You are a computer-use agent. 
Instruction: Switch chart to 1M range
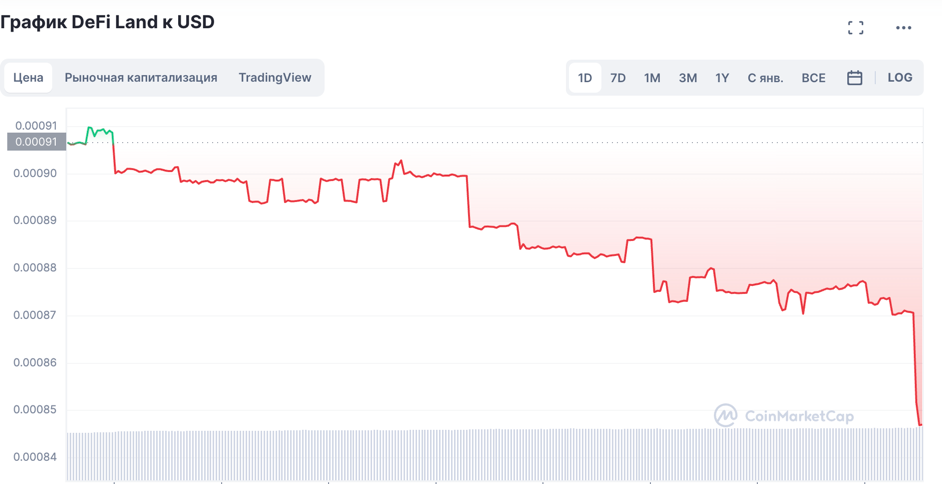tap(652, 78)
